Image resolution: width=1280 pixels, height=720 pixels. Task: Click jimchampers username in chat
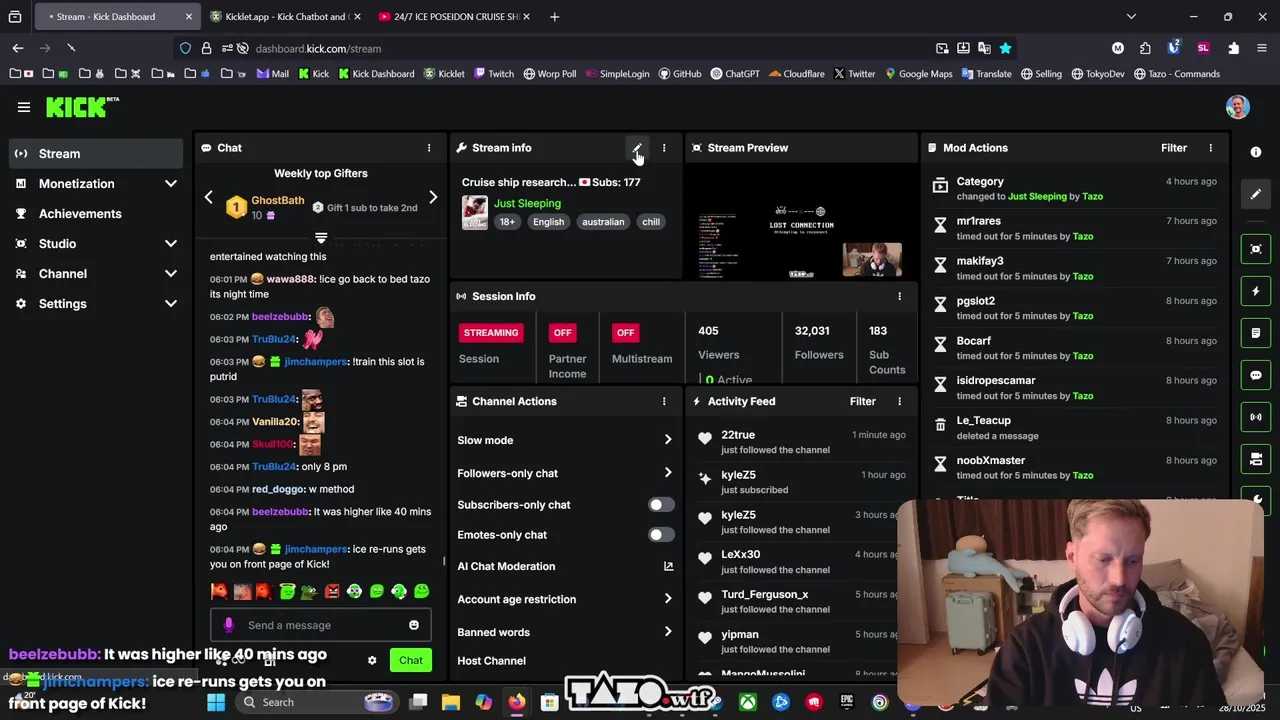coord(316,362)
